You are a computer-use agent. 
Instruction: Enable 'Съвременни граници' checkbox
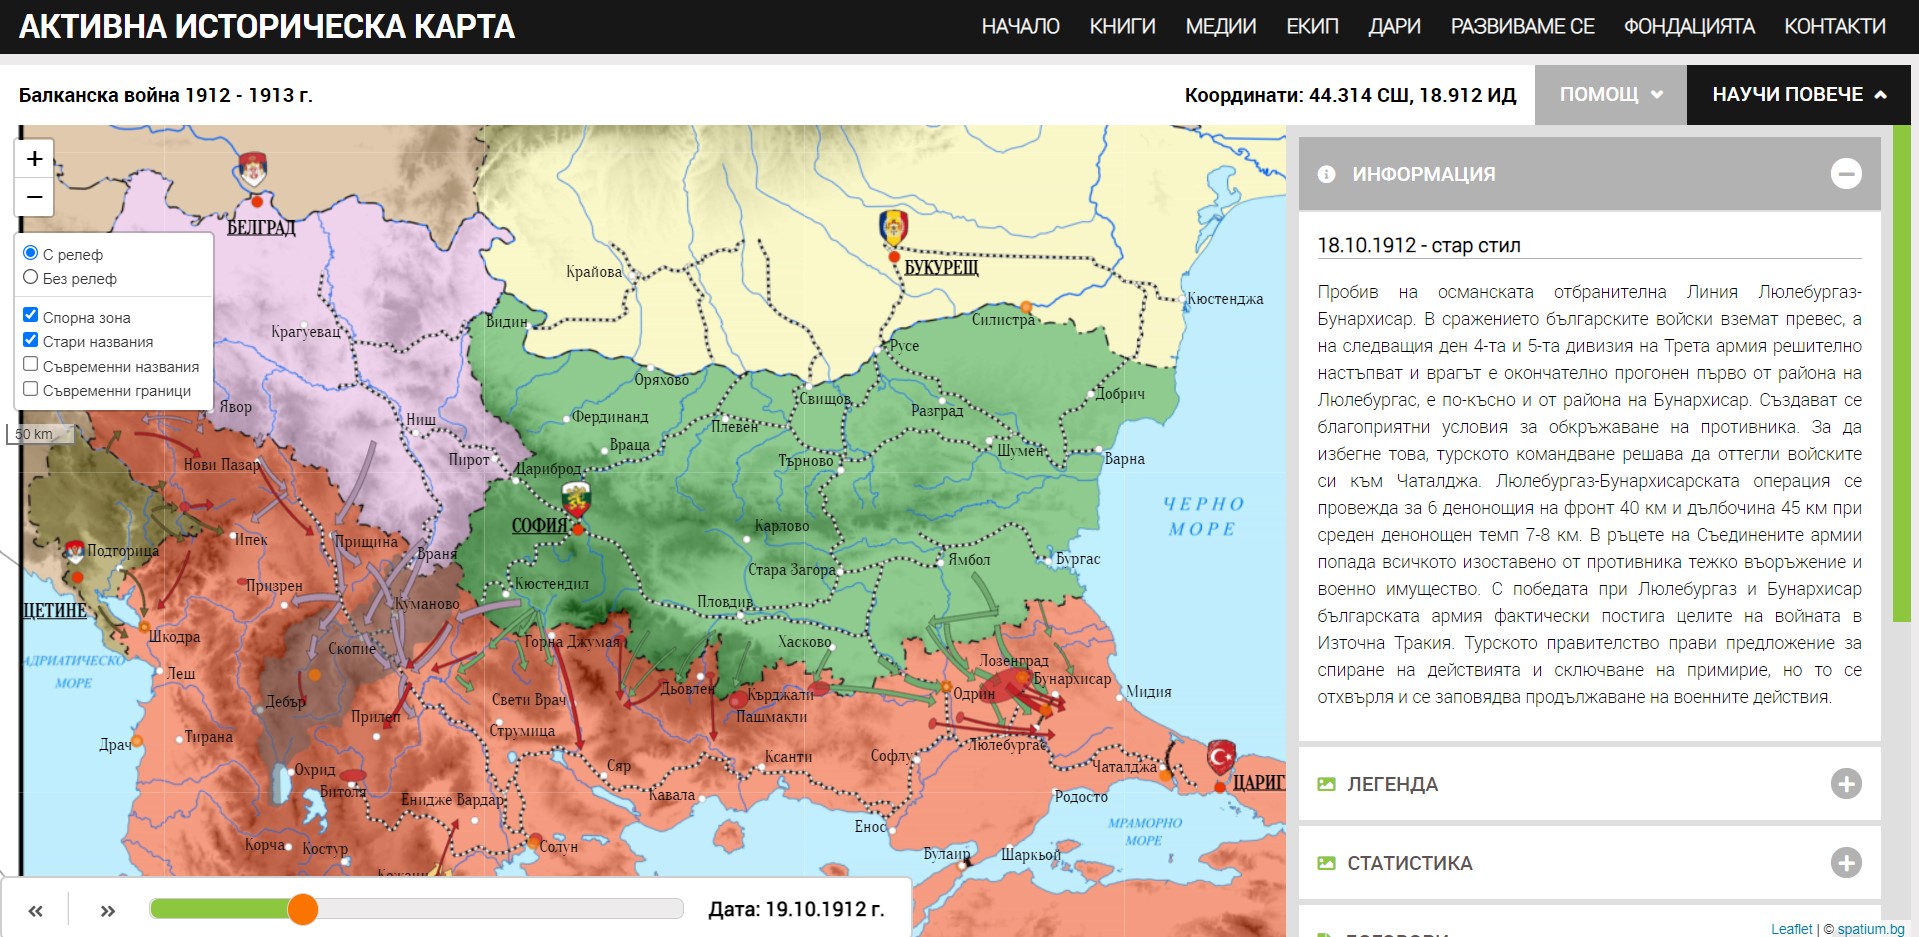[x=31, y=389]
